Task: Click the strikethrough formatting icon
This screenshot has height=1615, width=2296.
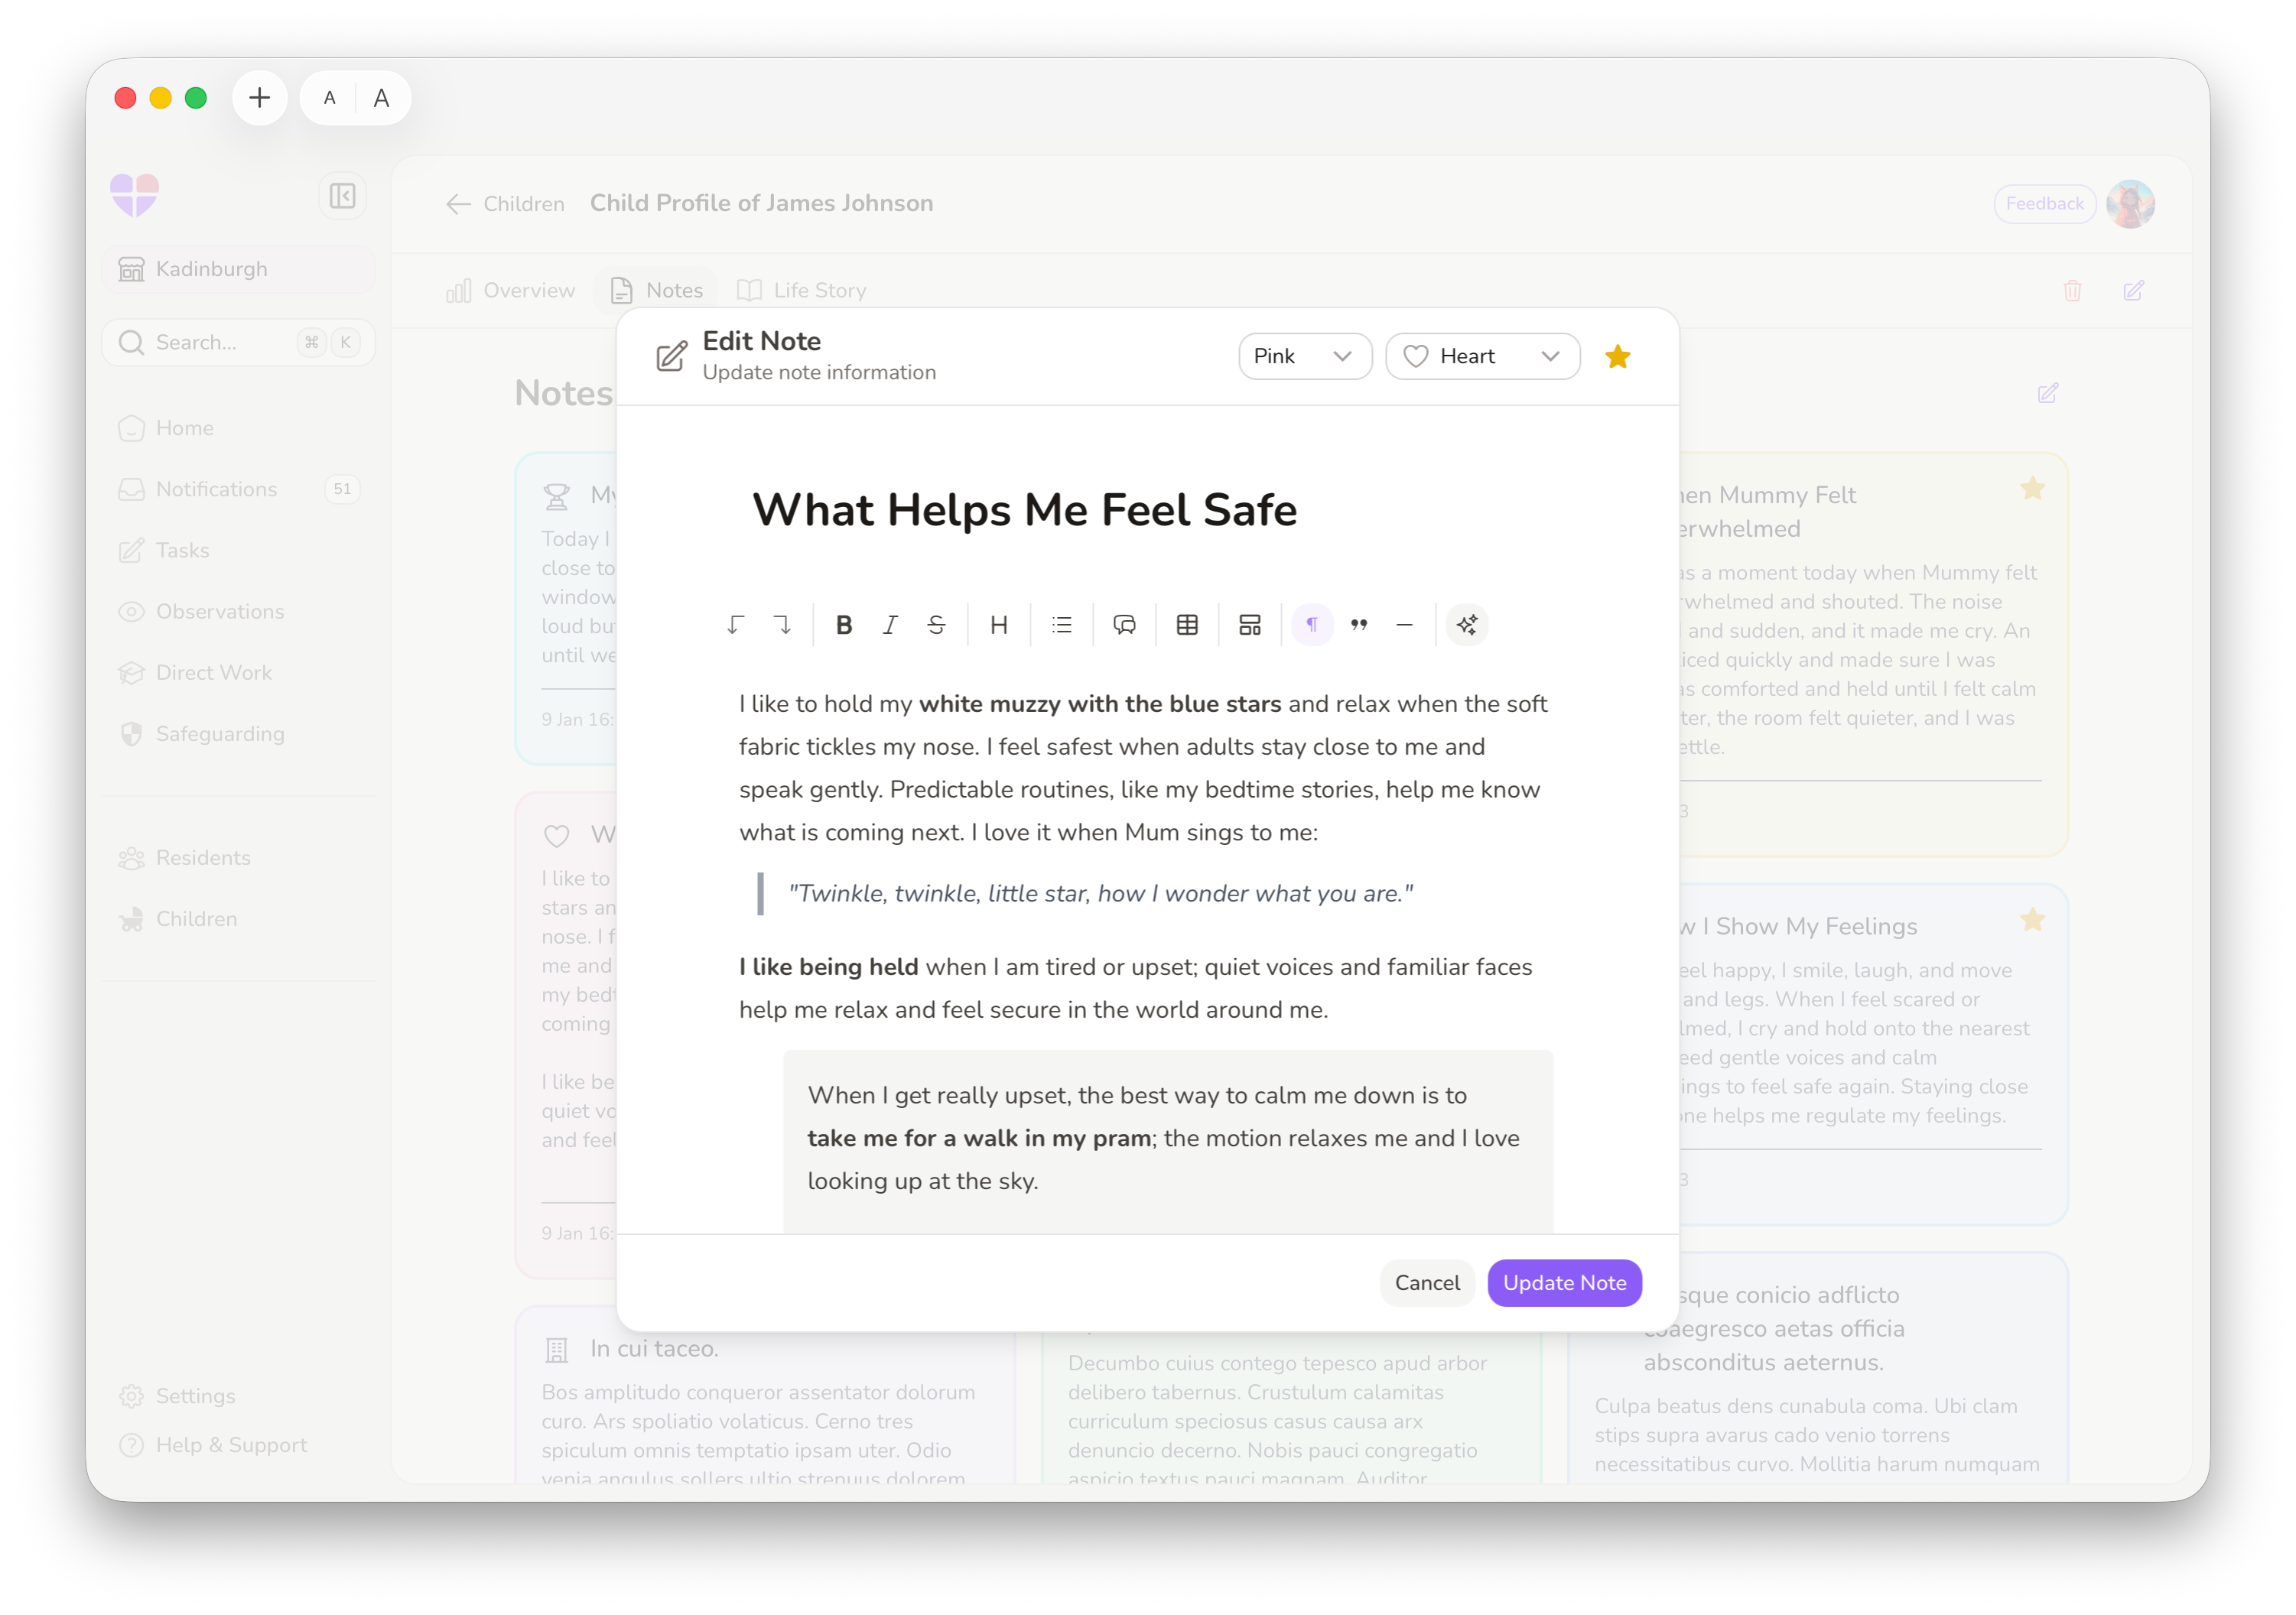Action: click(936, 625)
